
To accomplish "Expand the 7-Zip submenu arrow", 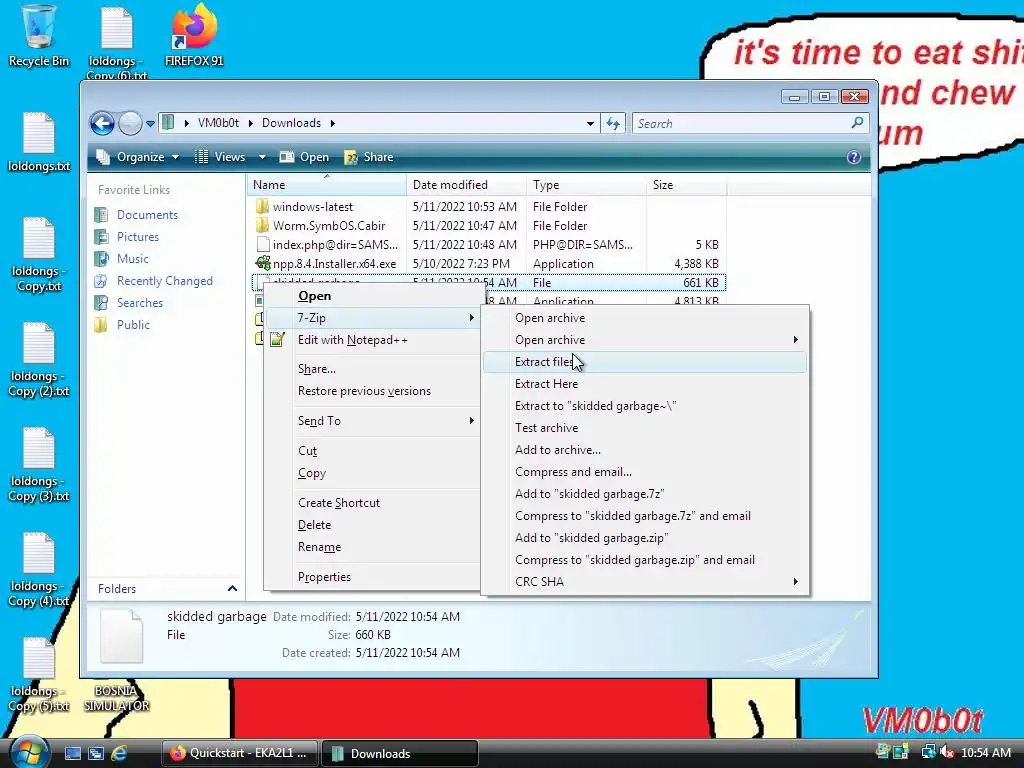I will point(471,317).
